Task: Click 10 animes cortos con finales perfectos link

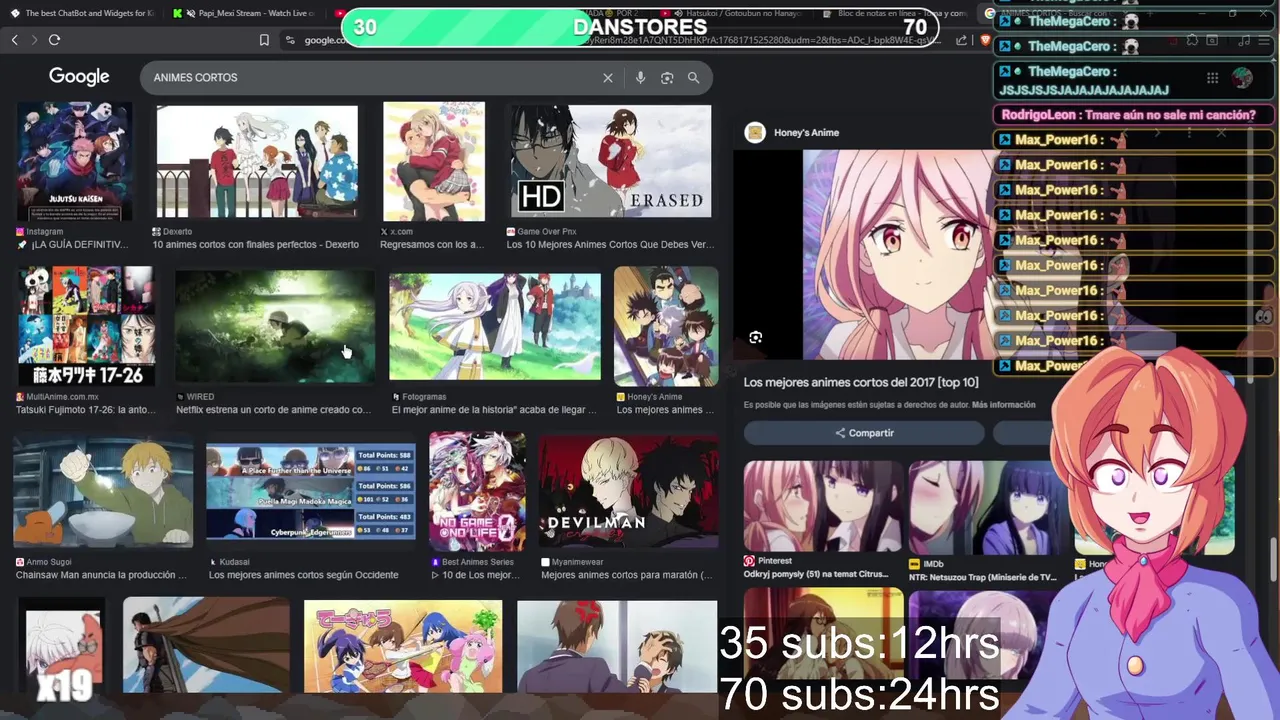Action: [x=255, y=245]
